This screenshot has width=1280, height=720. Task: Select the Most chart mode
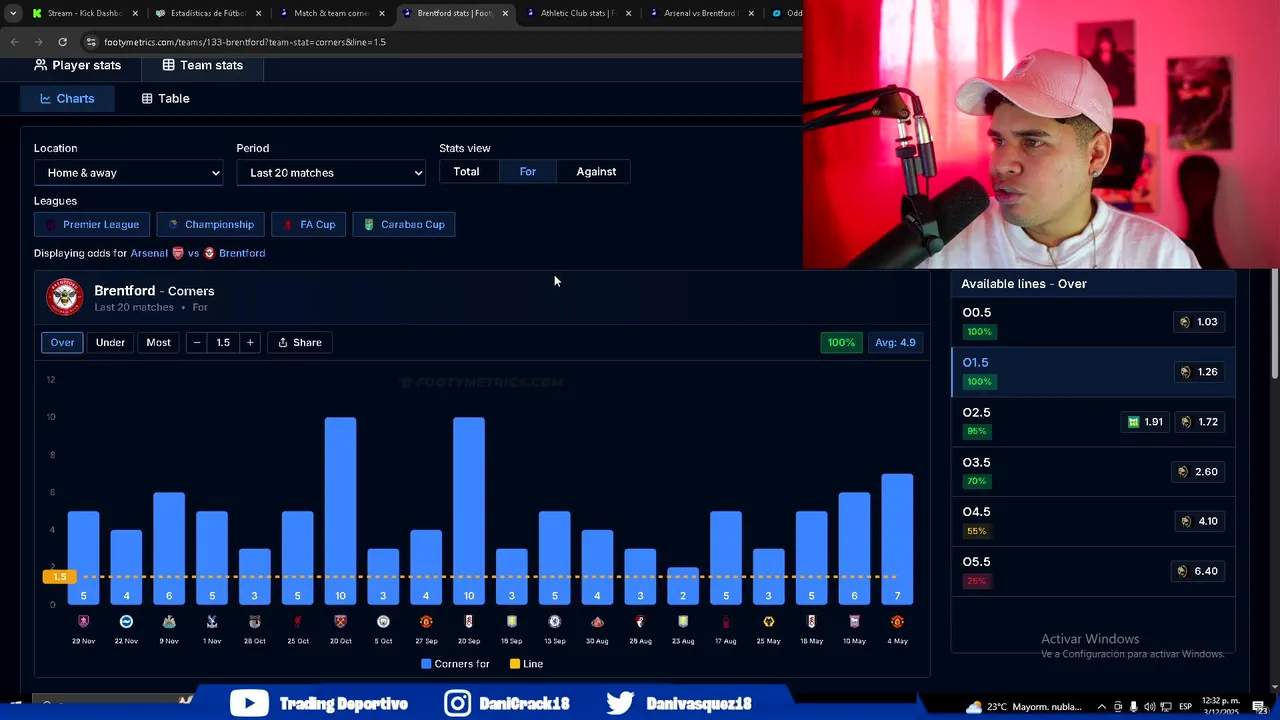click(158, 342)
